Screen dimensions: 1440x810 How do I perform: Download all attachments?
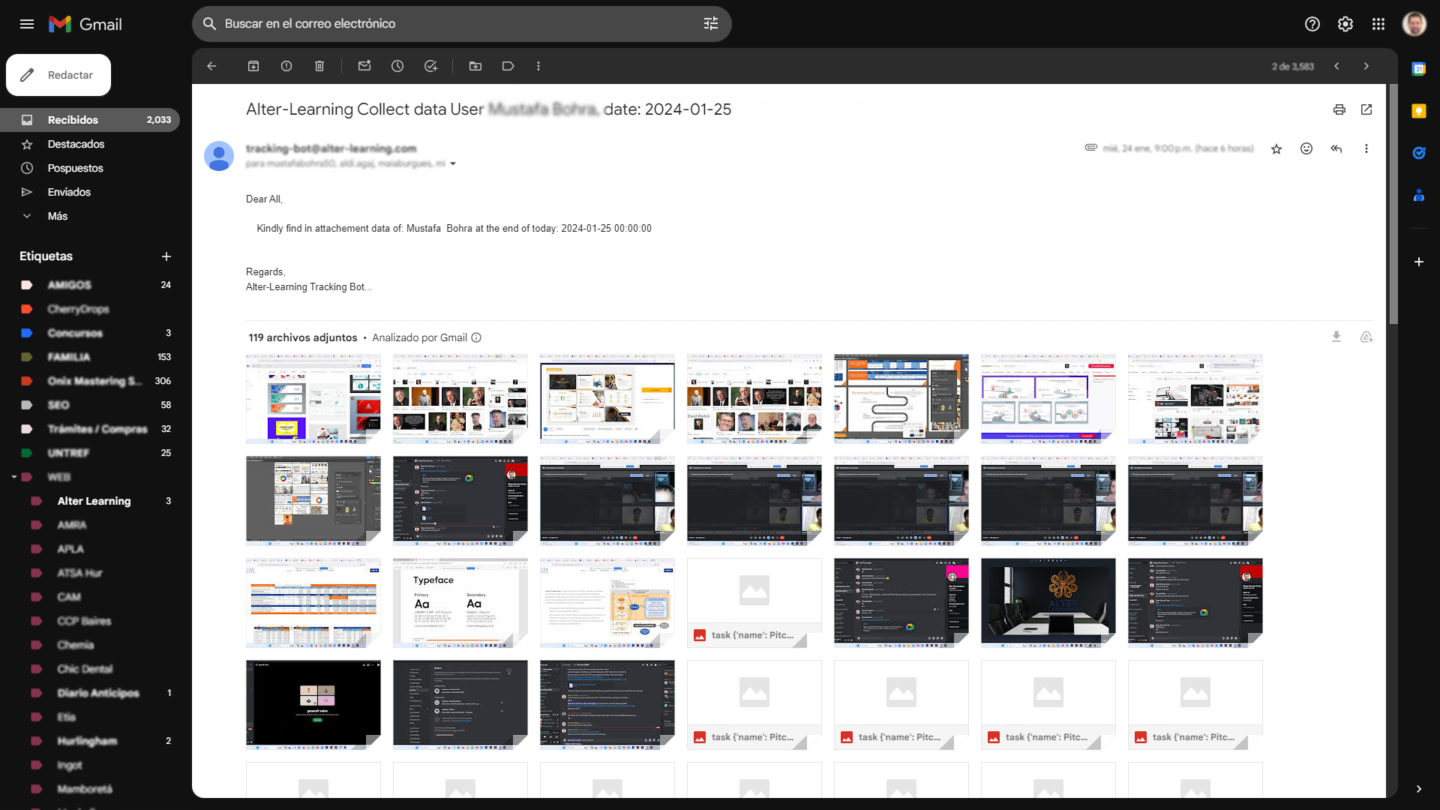(x=1336, y=337)
